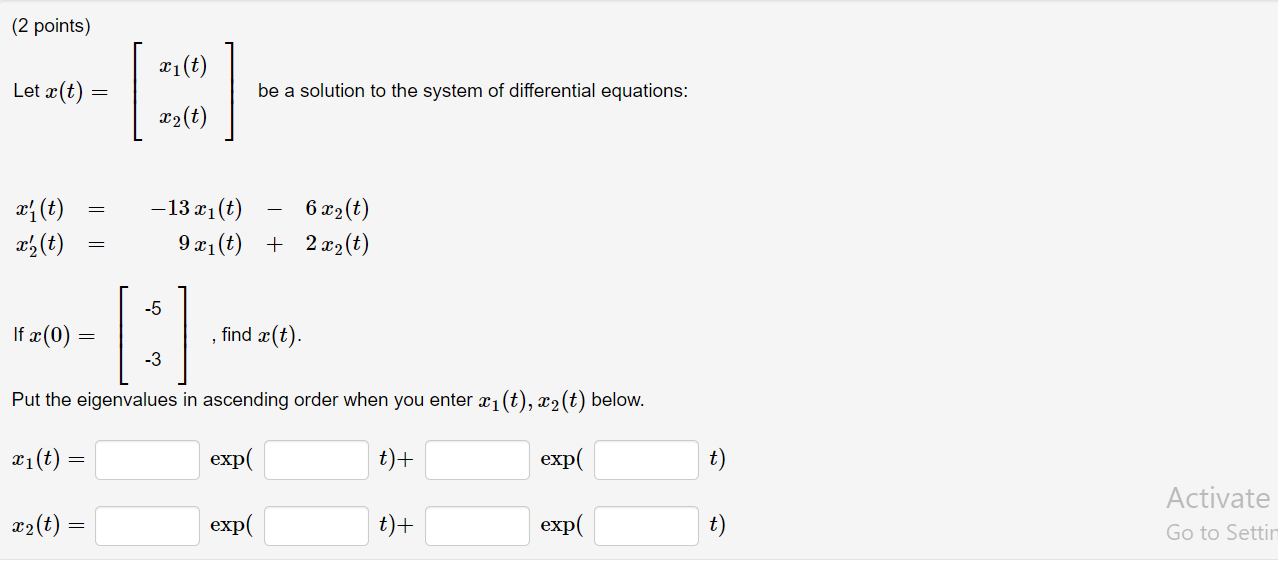Screen dimensions: 1278x563
Task: Click the "Put the eigenvalues in ascending order" text
Action: point(240,400)
